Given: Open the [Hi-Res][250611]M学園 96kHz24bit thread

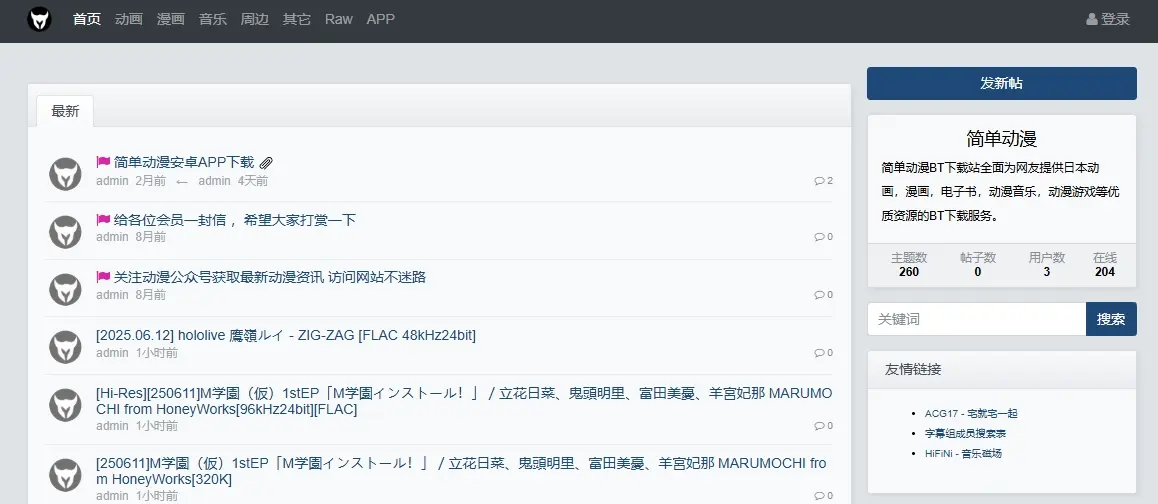Looking at the screenshot, I should (x=464, y=401).
